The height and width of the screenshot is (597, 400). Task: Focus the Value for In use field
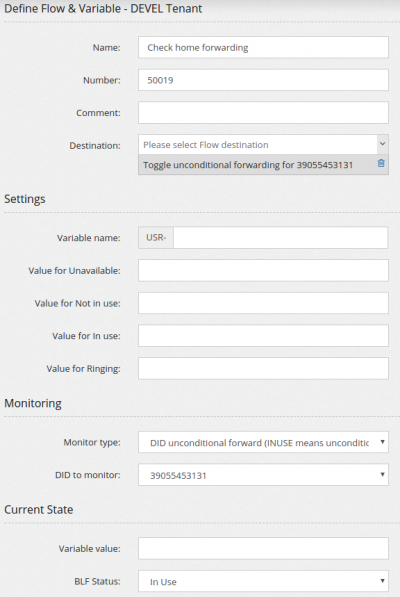pos(263,336)
